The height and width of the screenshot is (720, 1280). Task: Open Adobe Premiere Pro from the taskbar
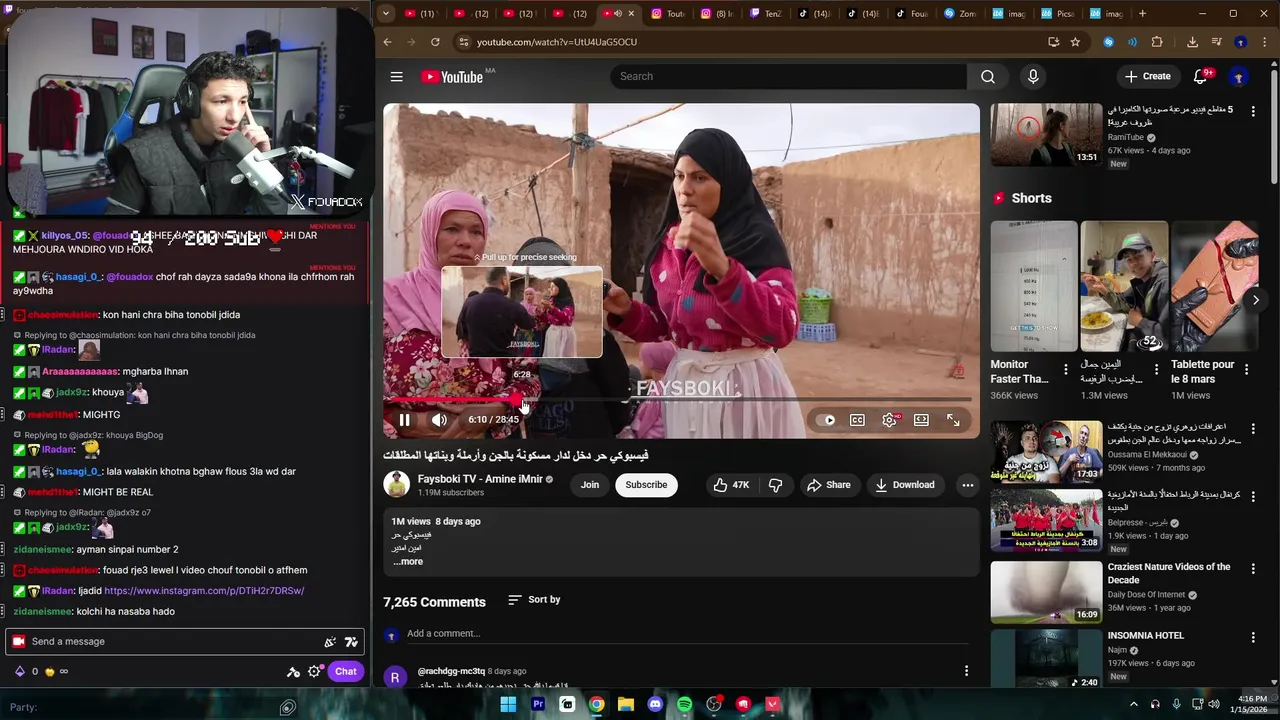coord(538,705)
